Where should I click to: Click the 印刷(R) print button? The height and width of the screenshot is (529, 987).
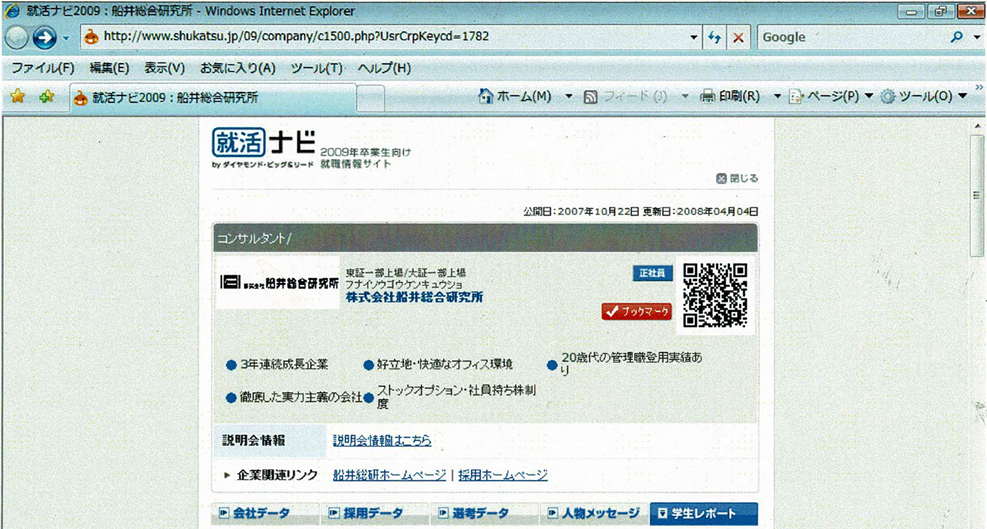(730, 96)
